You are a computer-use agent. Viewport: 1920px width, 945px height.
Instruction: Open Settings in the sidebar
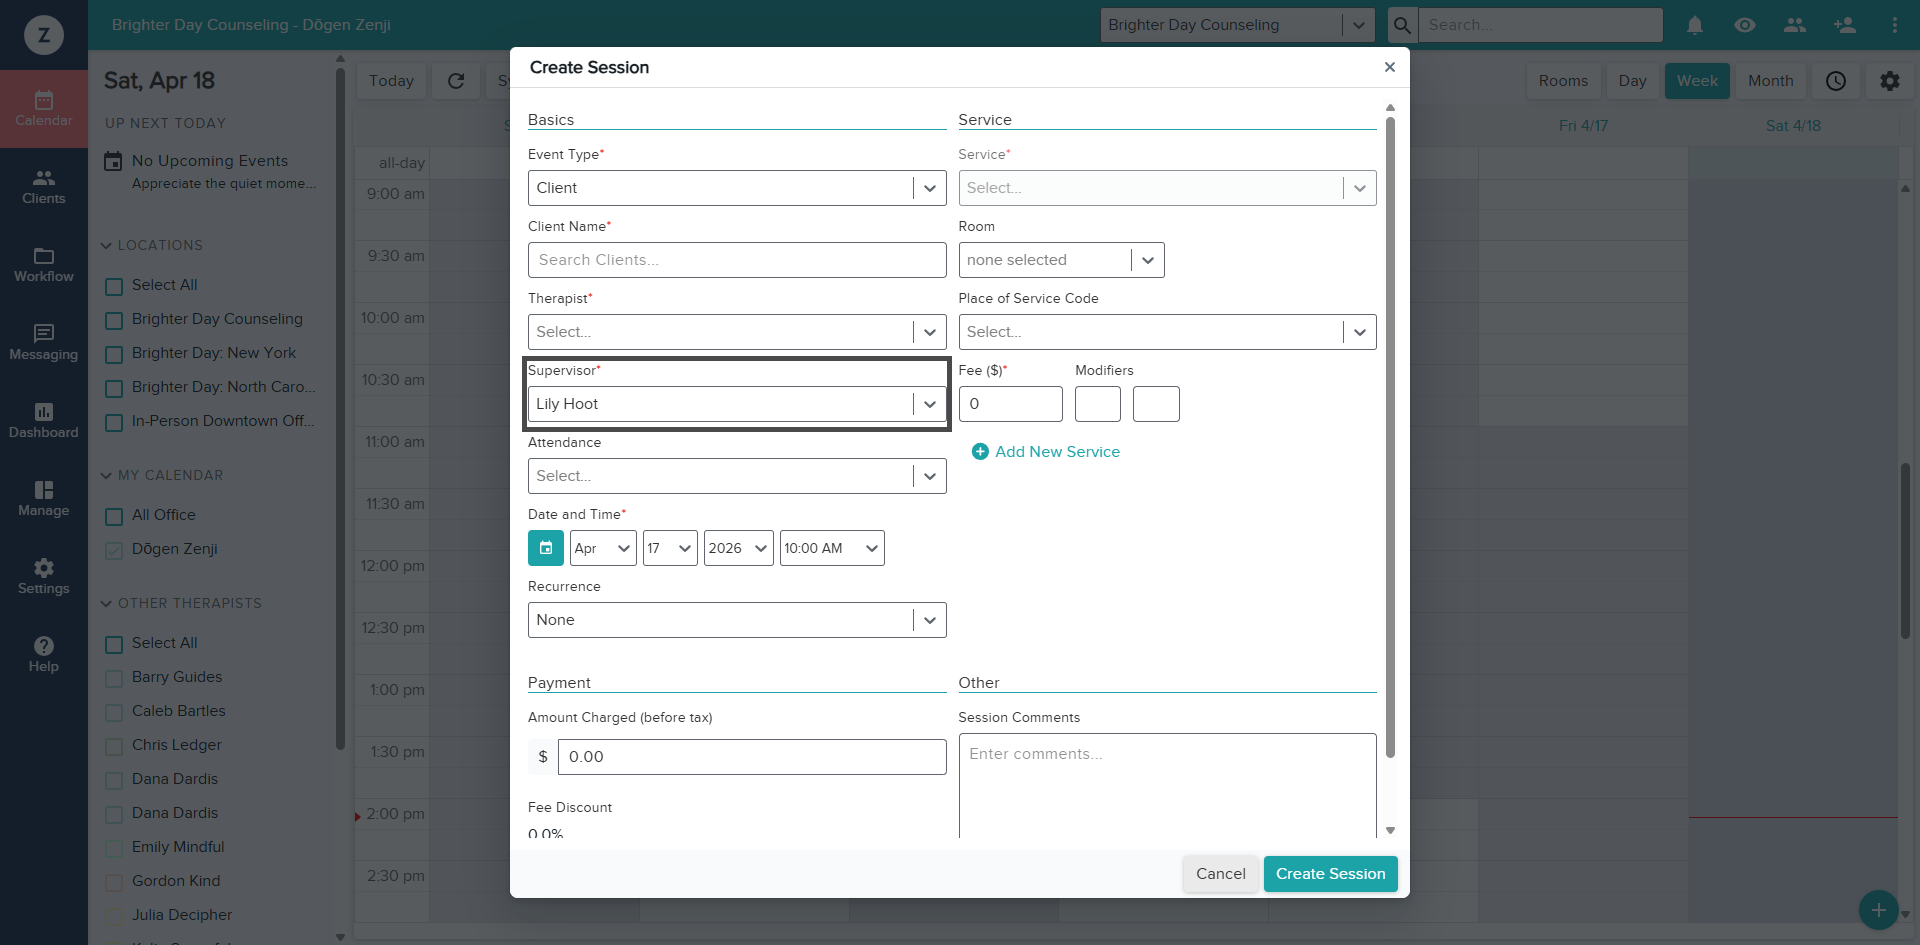44,577
